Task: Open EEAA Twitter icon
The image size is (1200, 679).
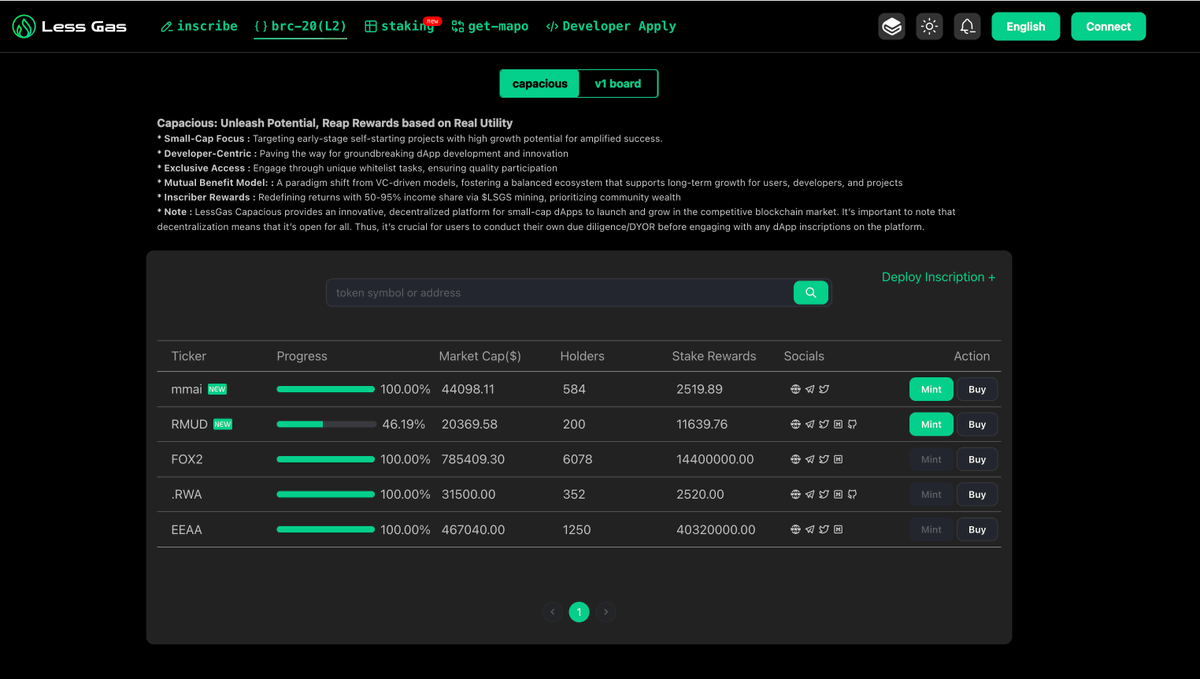Action: click(x=824, y=529)
